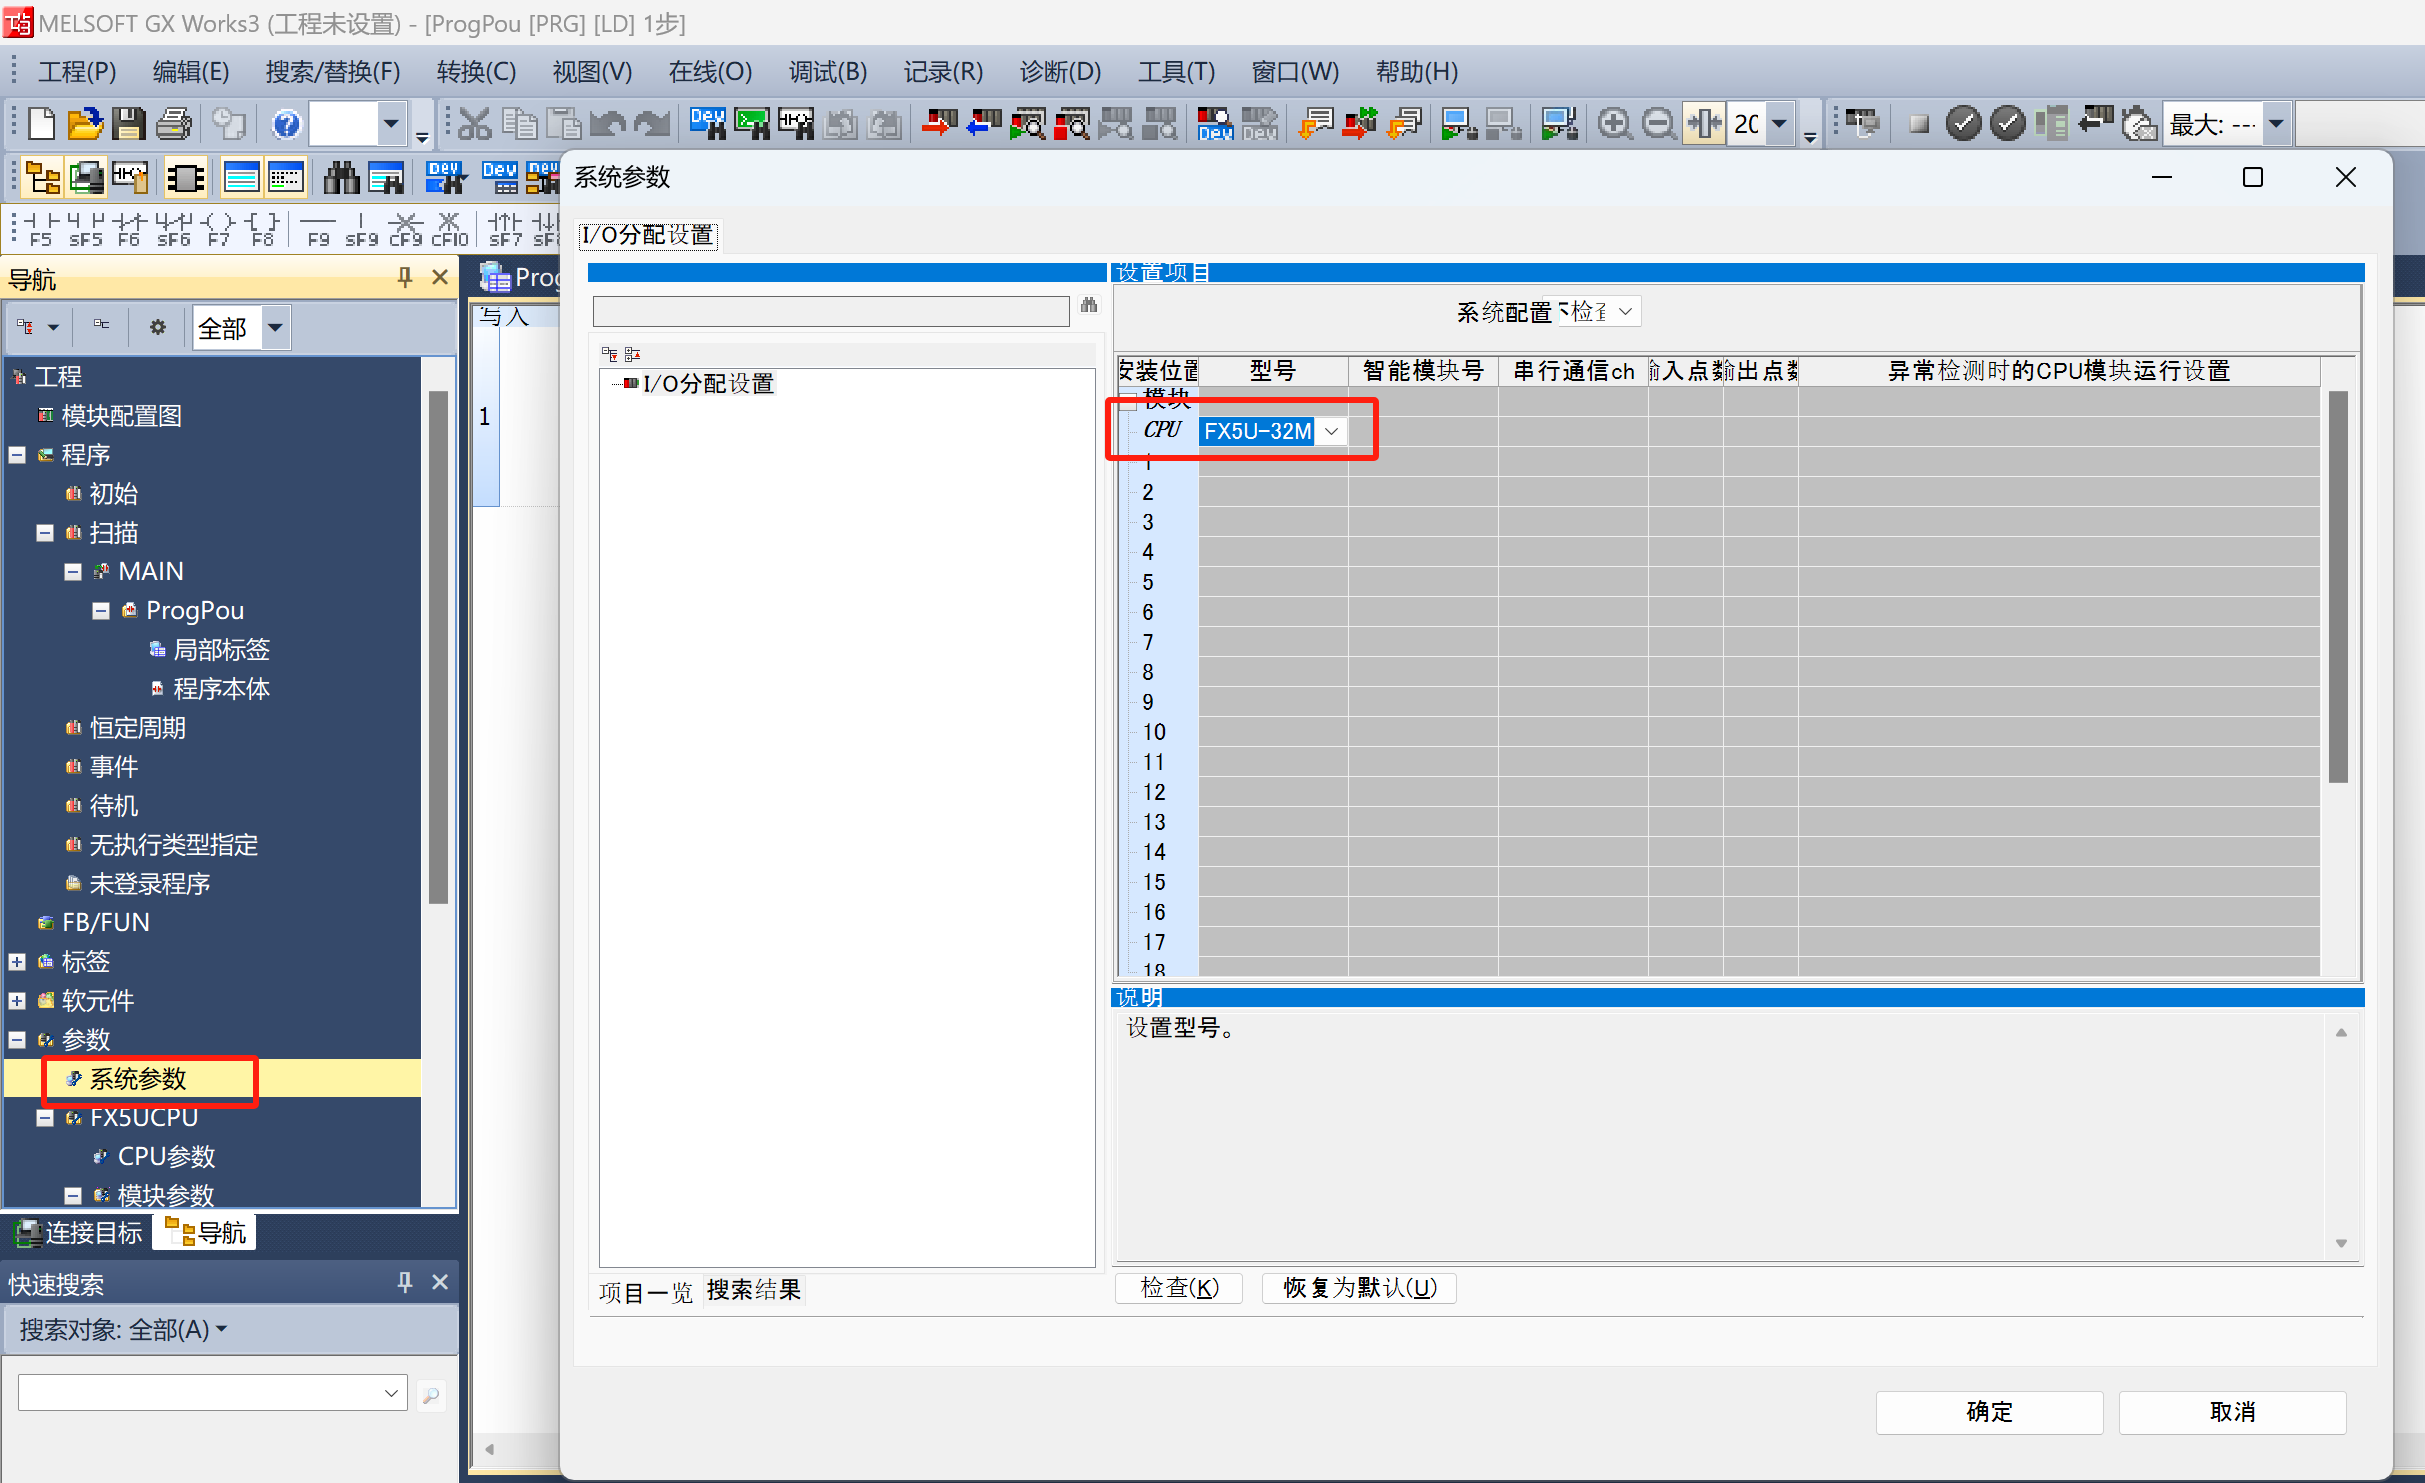Open the 最大 dropdown in toolbar
Image resolution: width=2425 pixels, height=1483 pixels.
tap(2277, 125)
